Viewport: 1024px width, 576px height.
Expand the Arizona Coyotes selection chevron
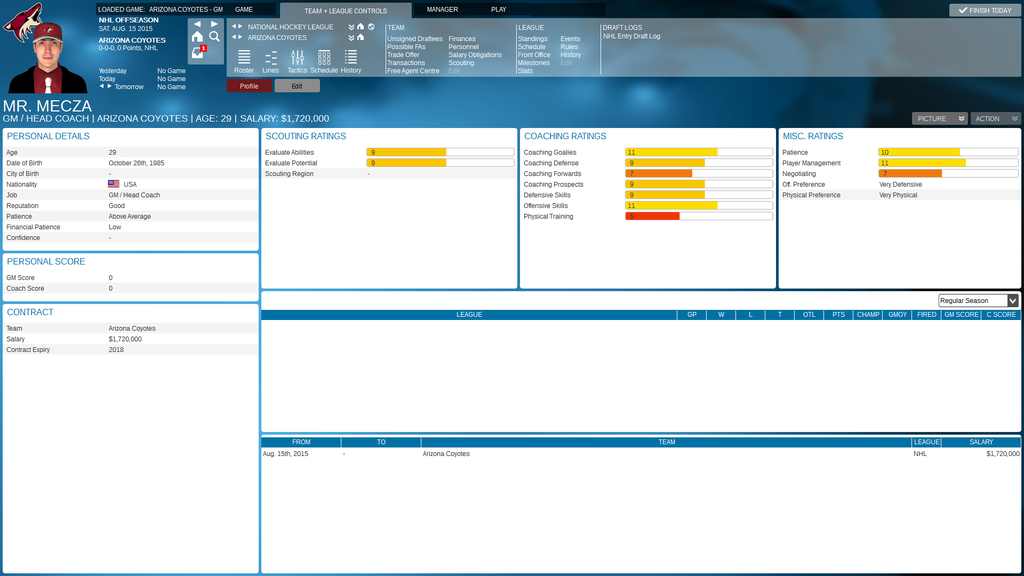tap(351, 37)
